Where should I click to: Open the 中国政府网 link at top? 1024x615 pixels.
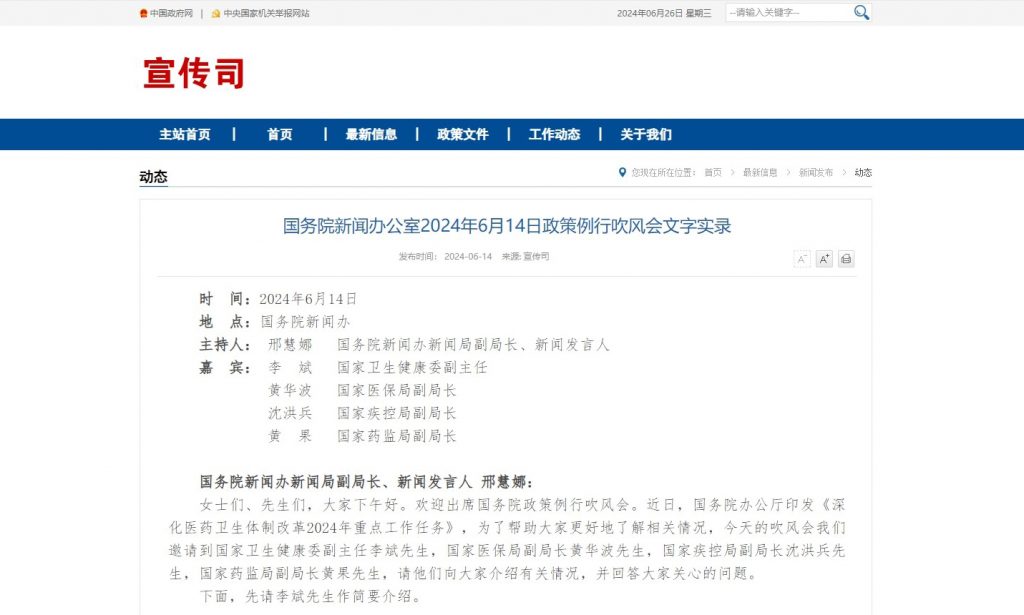171,13
